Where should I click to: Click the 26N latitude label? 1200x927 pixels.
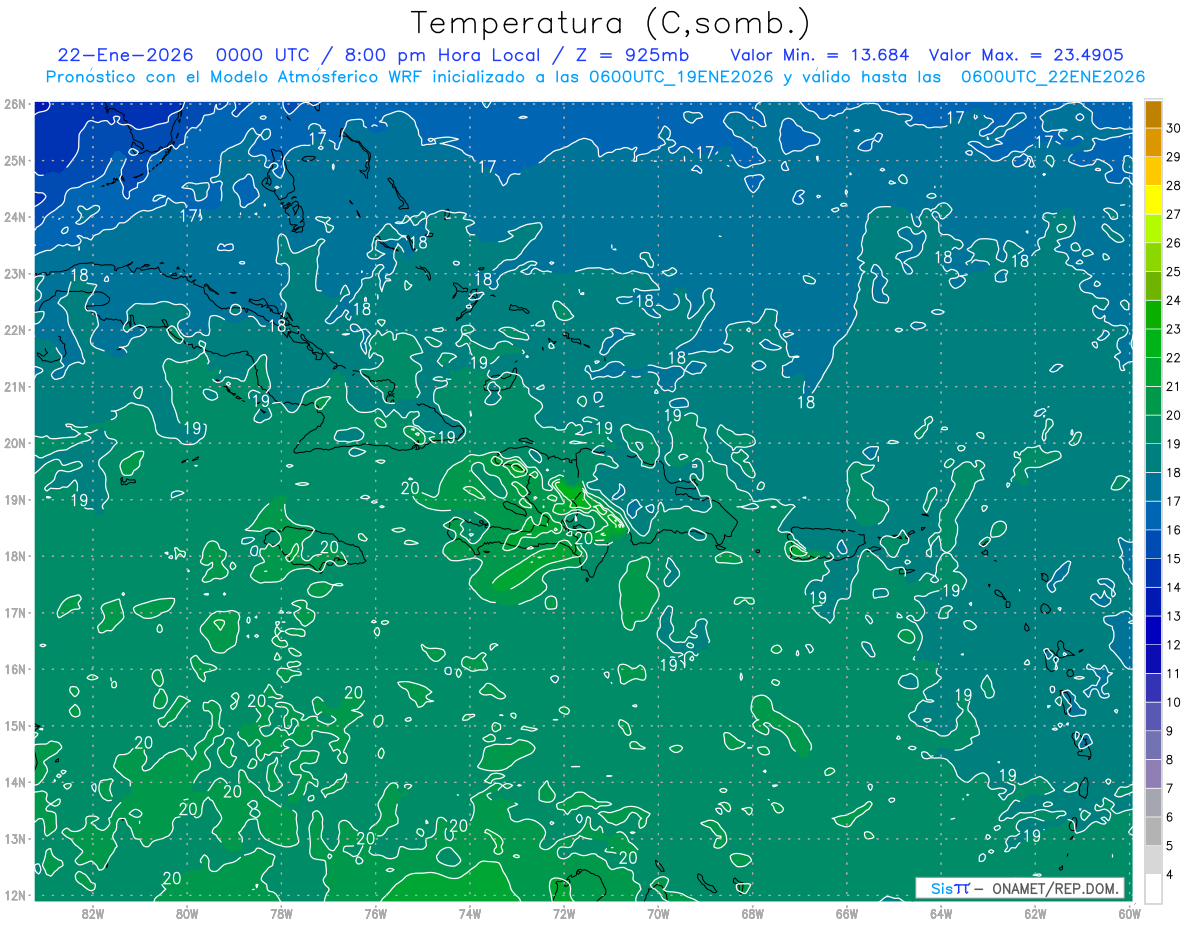click(x=15, y=104)
